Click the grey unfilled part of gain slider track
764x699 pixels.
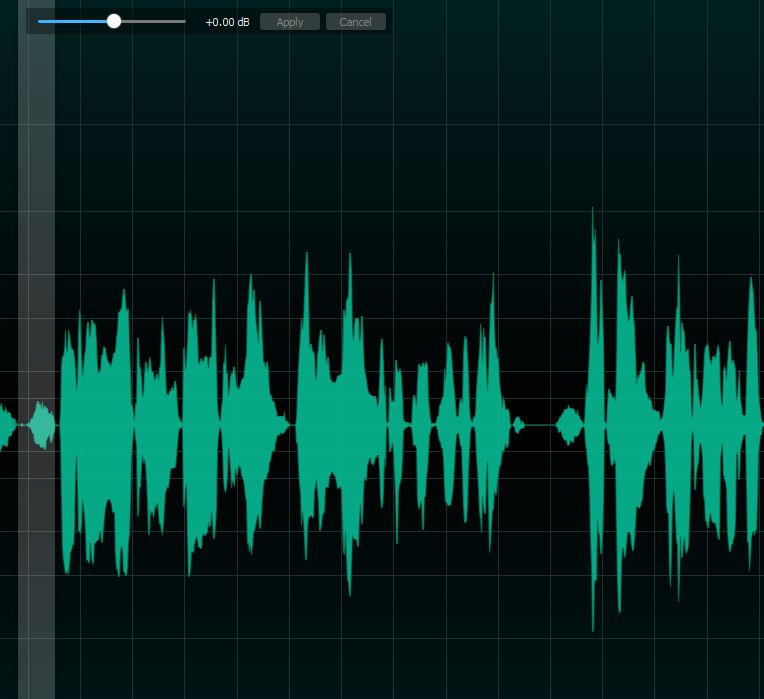coord(153,21)
